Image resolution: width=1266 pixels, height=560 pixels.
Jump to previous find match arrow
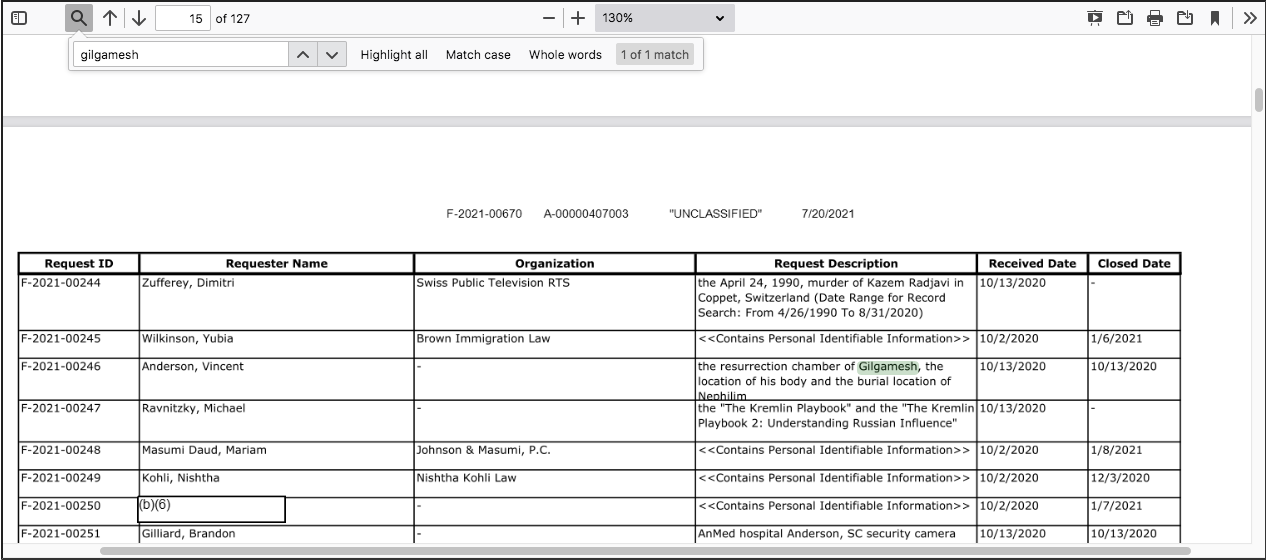[x=302, y=55]
